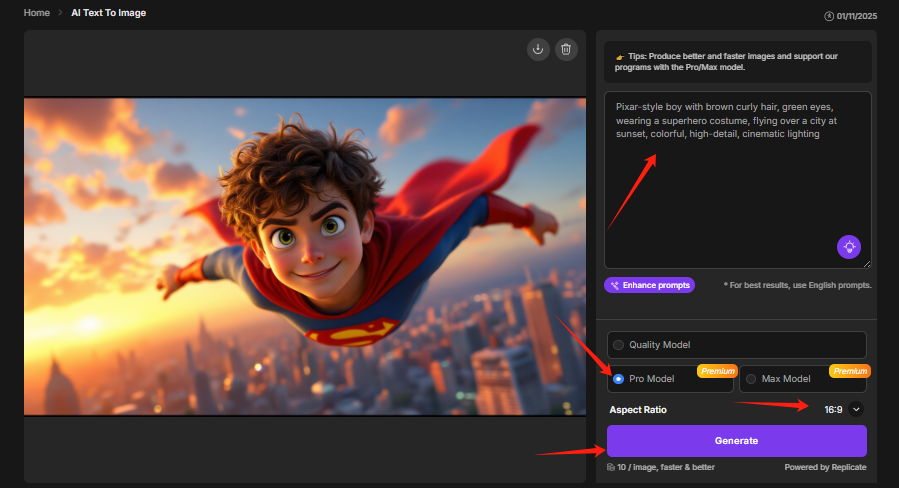Download the generated superhero image
The image size is (899, 488).
click(538, 49)
